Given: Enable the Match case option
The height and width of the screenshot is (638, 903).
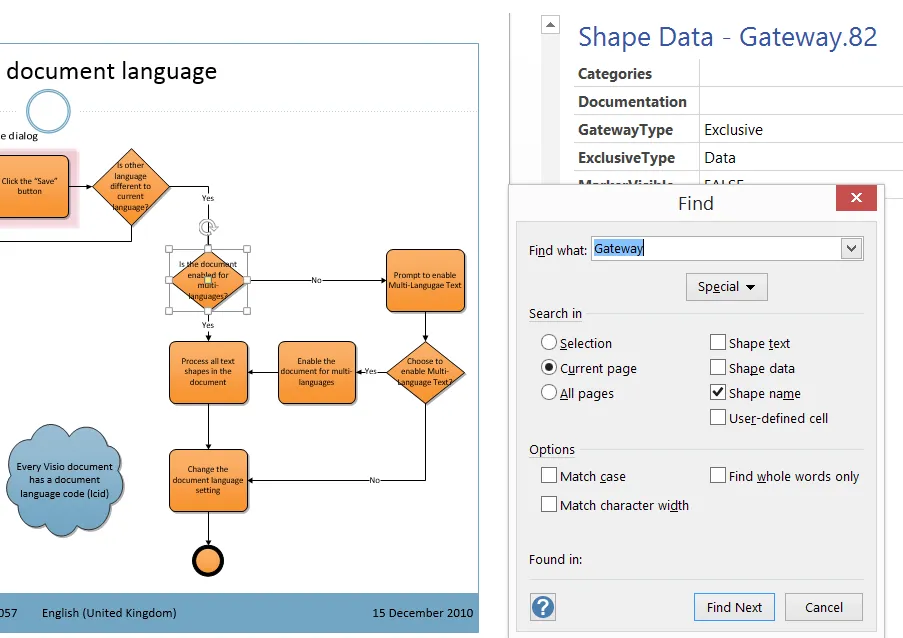Looking at the screenshot, I should click(x=549, y=475).
